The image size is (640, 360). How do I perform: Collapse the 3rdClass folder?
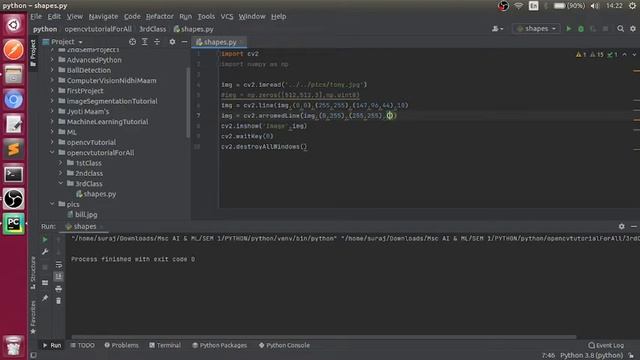[61, 183]
